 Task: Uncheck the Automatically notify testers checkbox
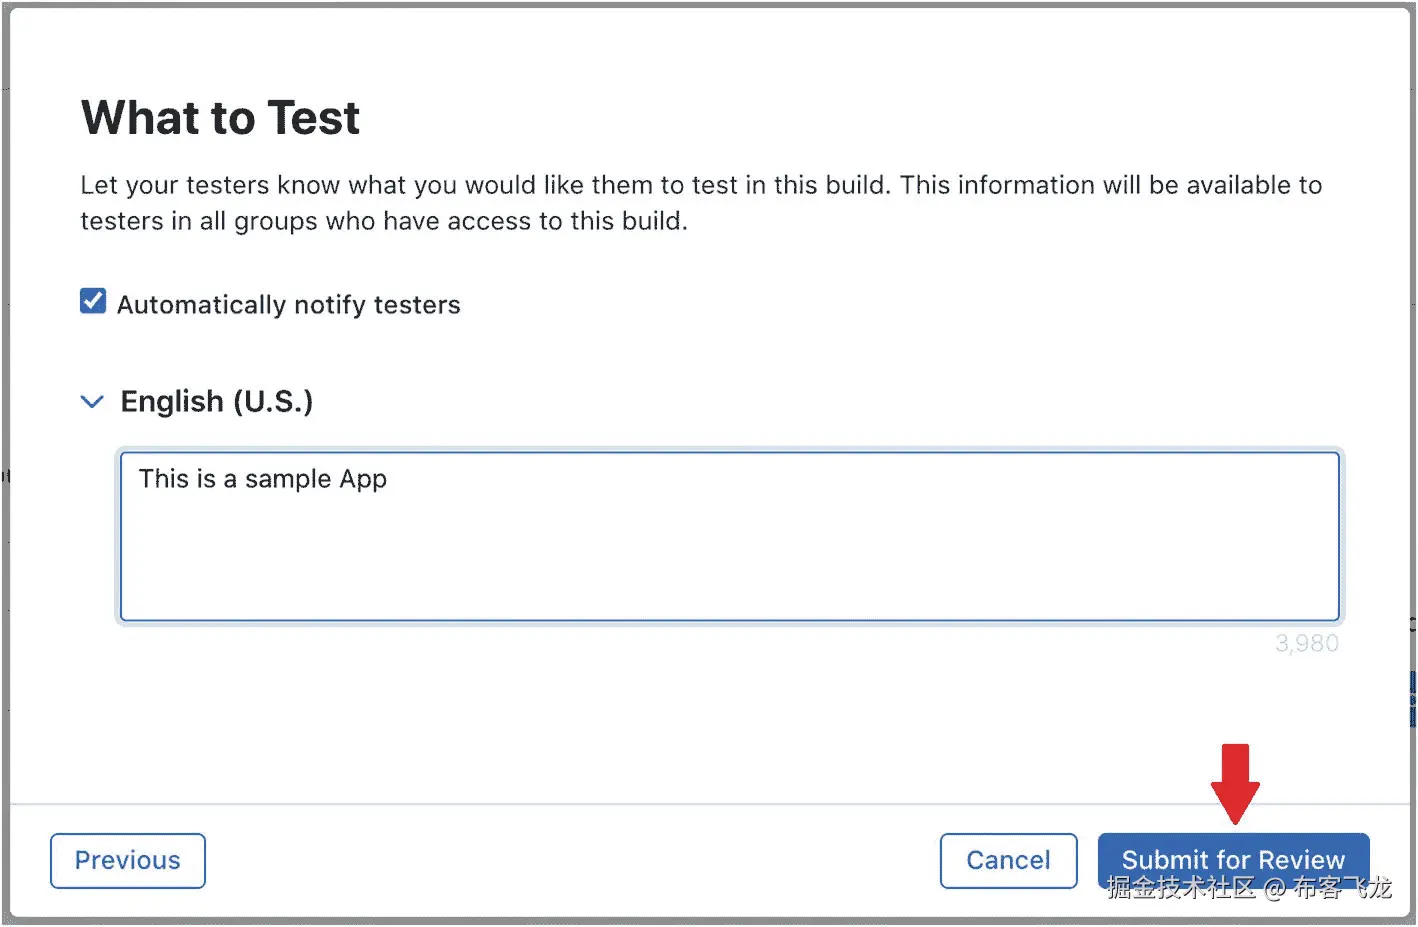93,301
